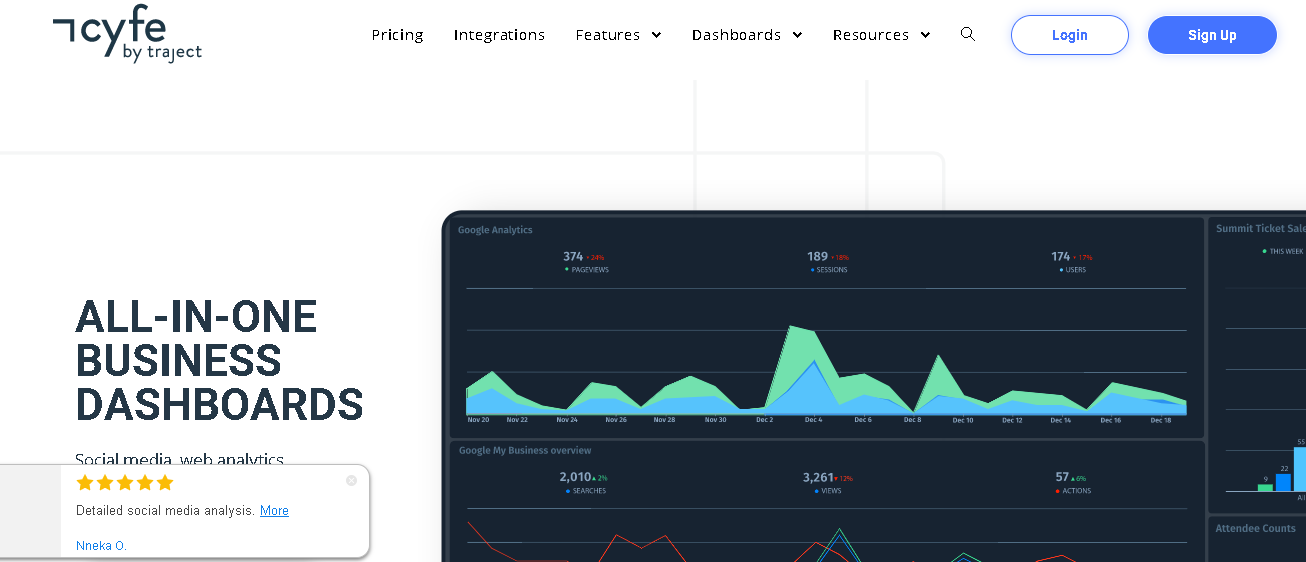Select the 374 Pageviews metric
The height and width of the screenshot is (562, 1306).
585,262
